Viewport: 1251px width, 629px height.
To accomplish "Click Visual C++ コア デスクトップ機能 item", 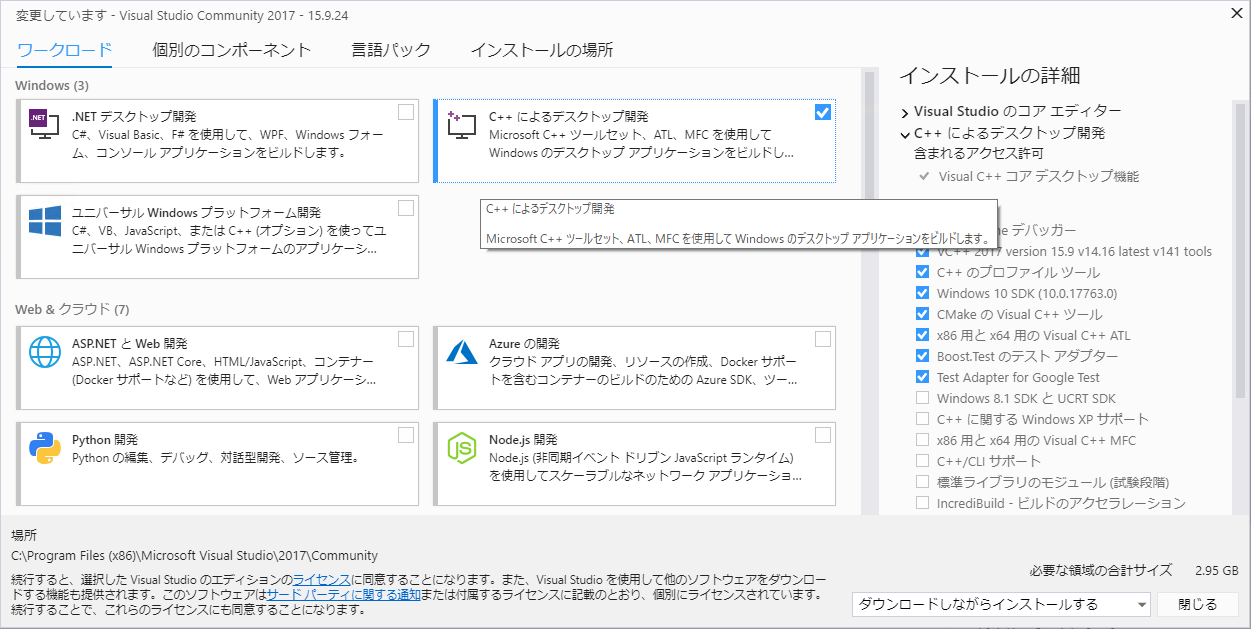I will point(1039,176).
